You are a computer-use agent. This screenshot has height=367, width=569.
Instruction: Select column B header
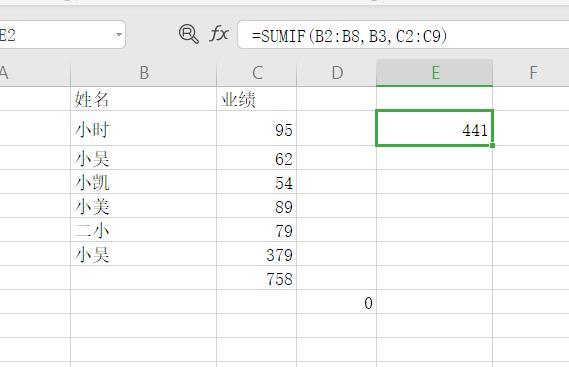coord(144,73)
